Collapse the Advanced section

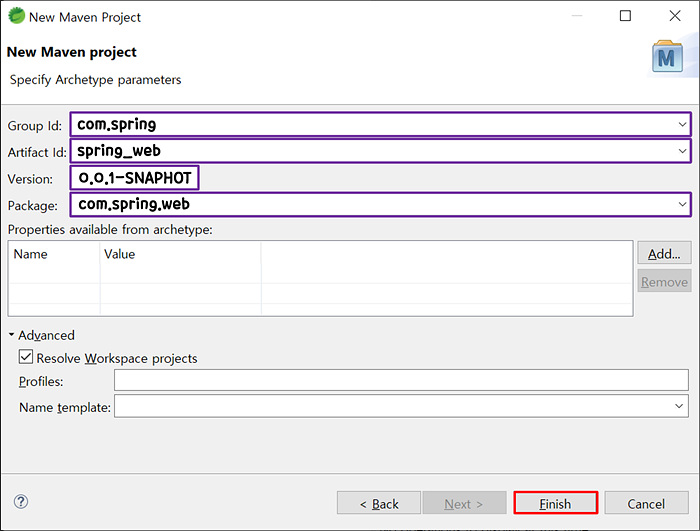pos(12,334)
